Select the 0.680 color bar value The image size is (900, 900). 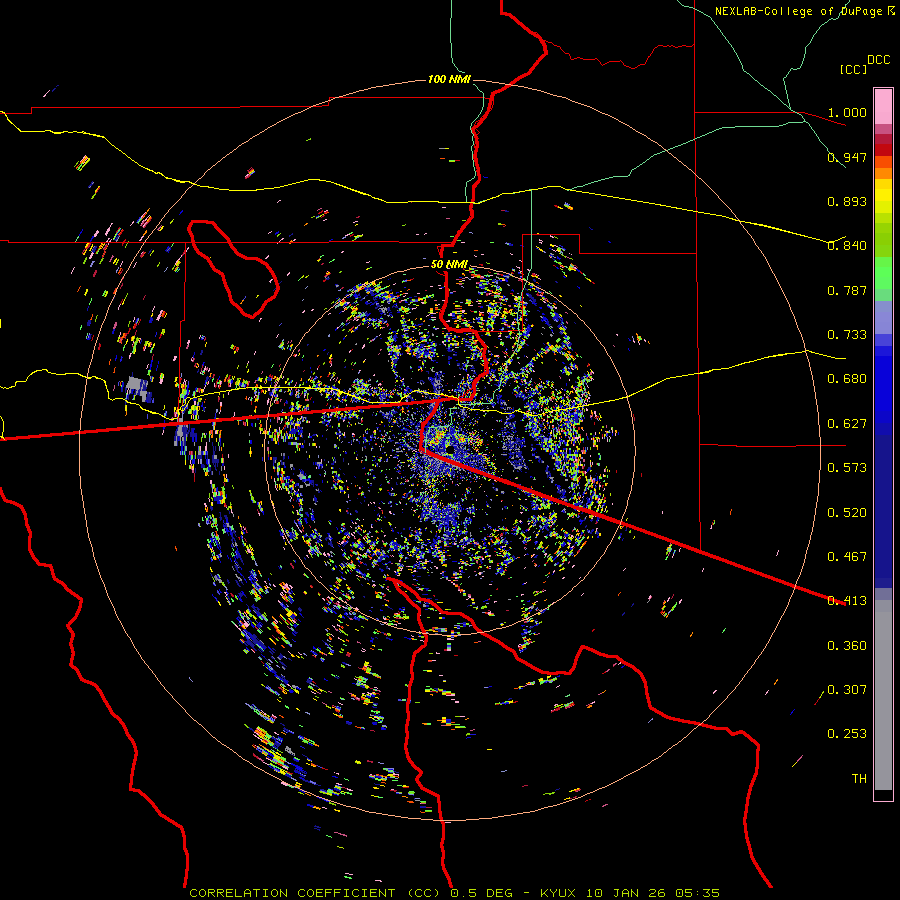(847, 379)
